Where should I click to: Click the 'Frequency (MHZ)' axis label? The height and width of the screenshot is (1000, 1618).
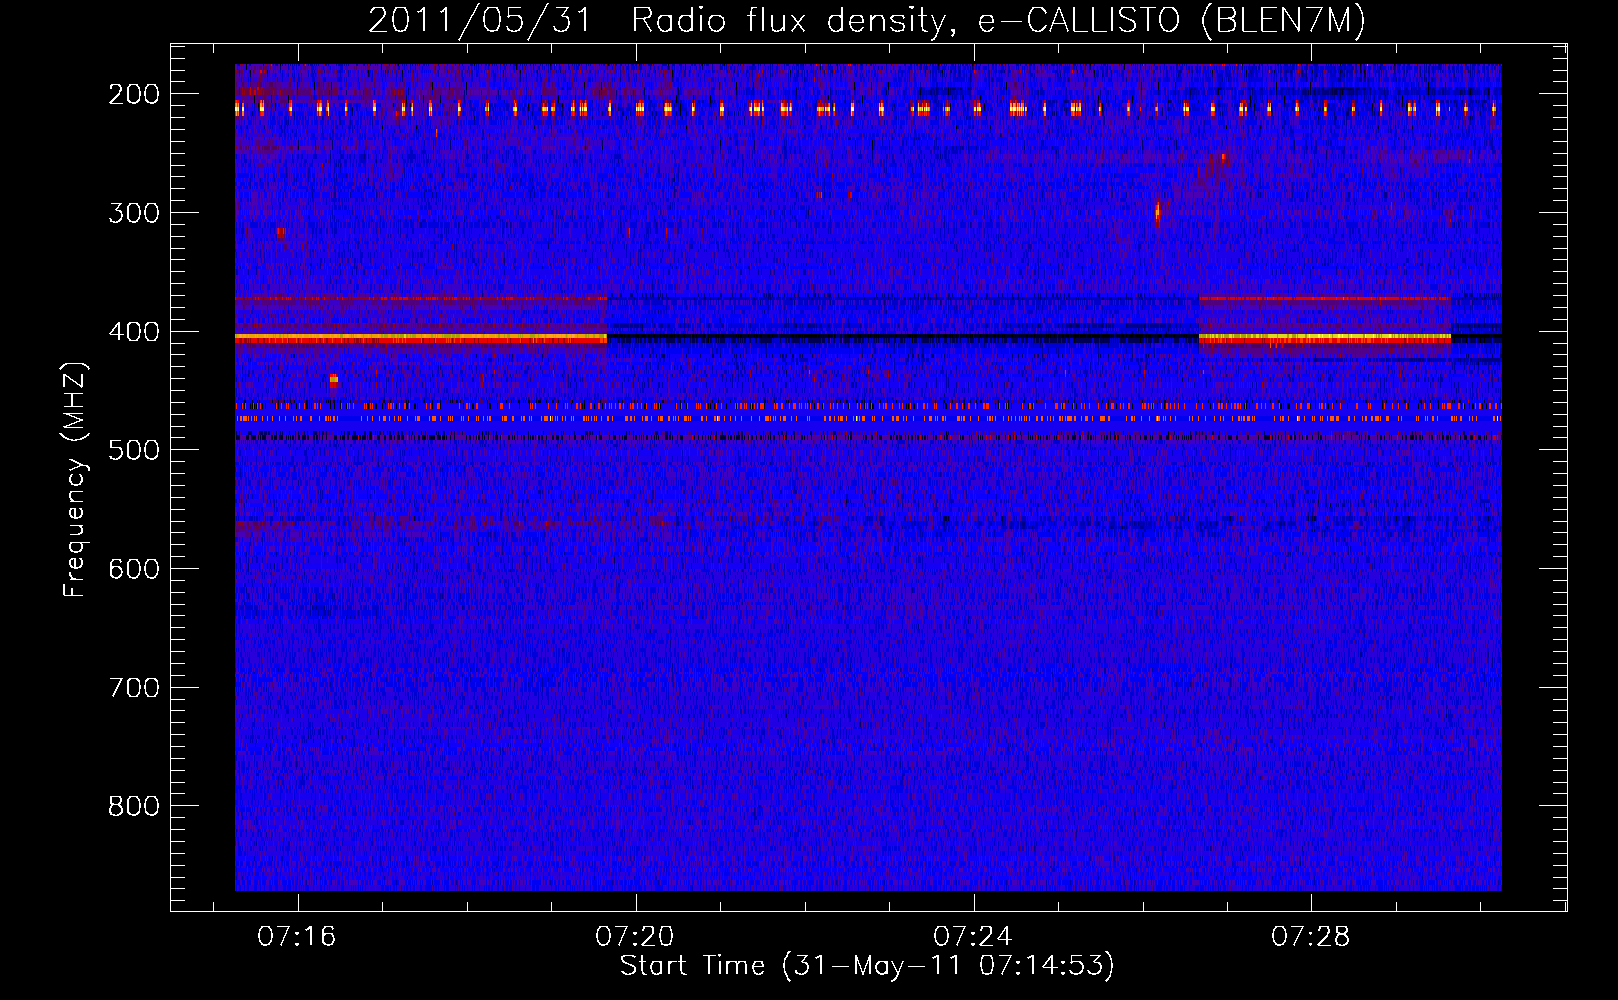(75, 479)
